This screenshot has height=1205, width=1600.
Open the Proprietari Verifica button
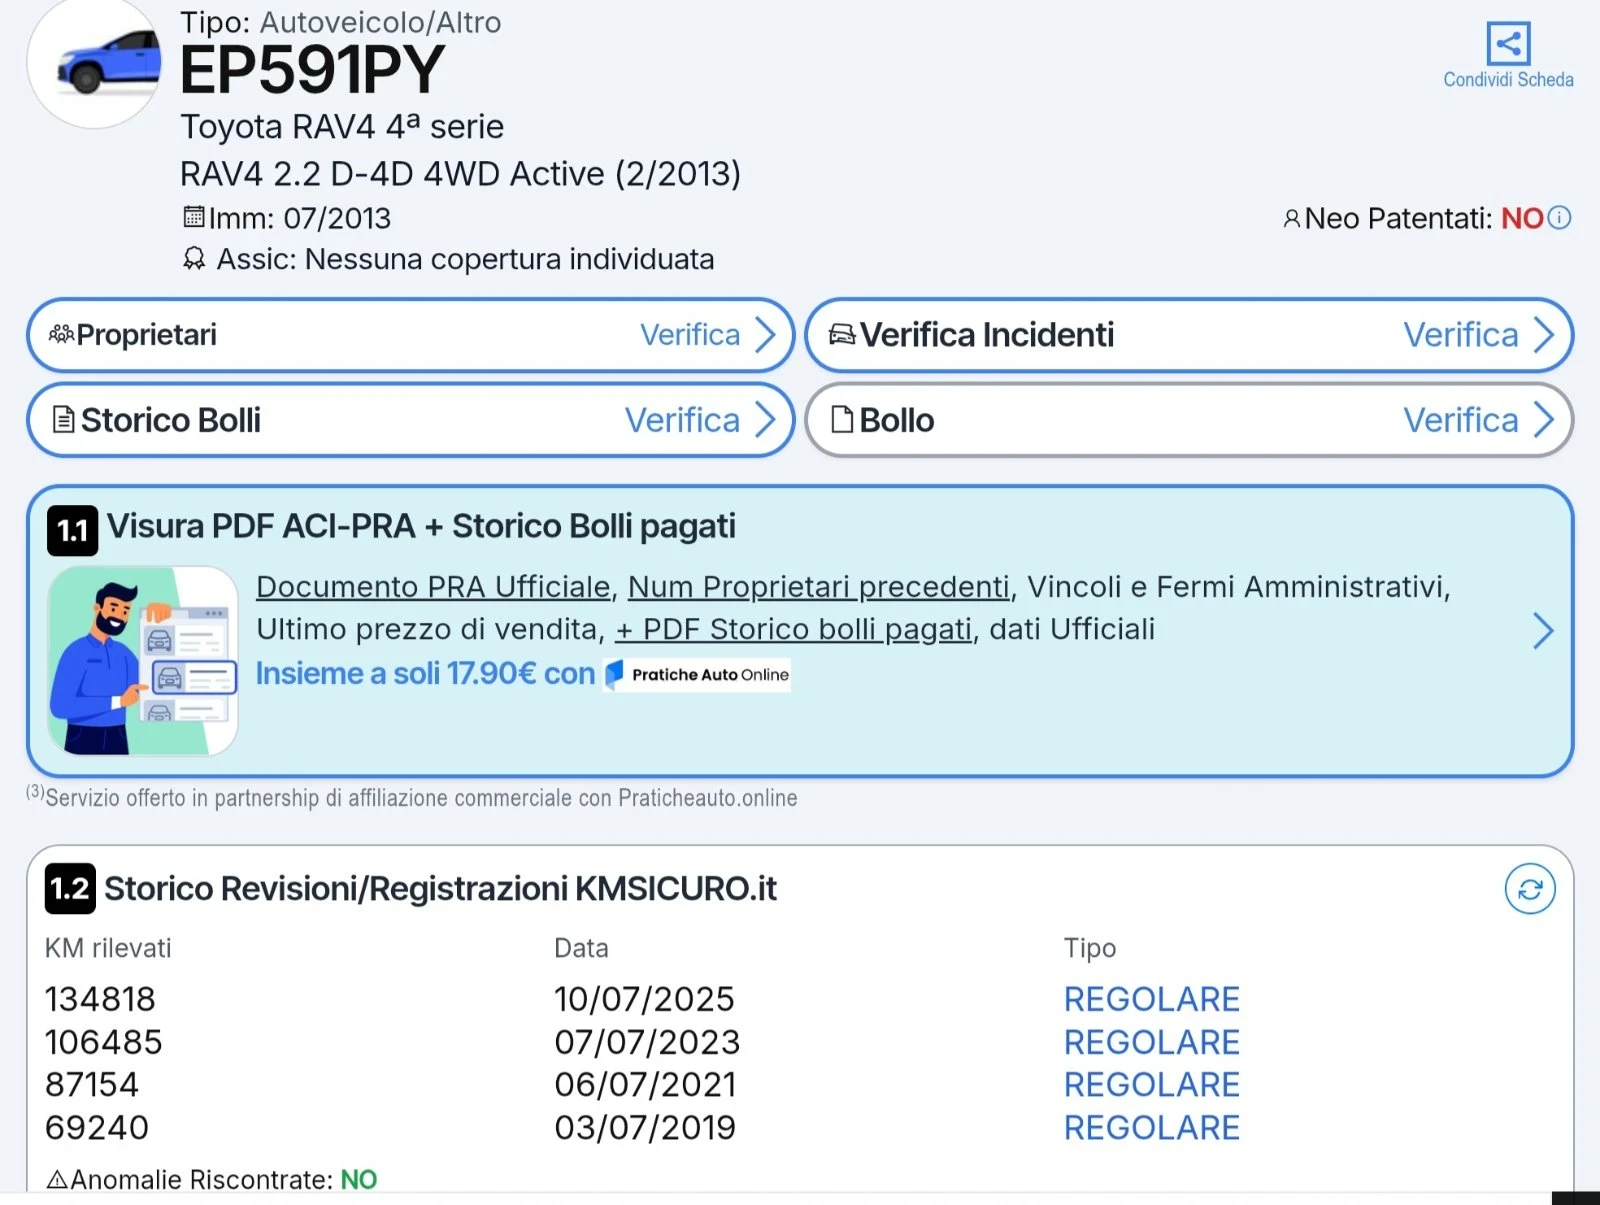[x=410, y=335]
